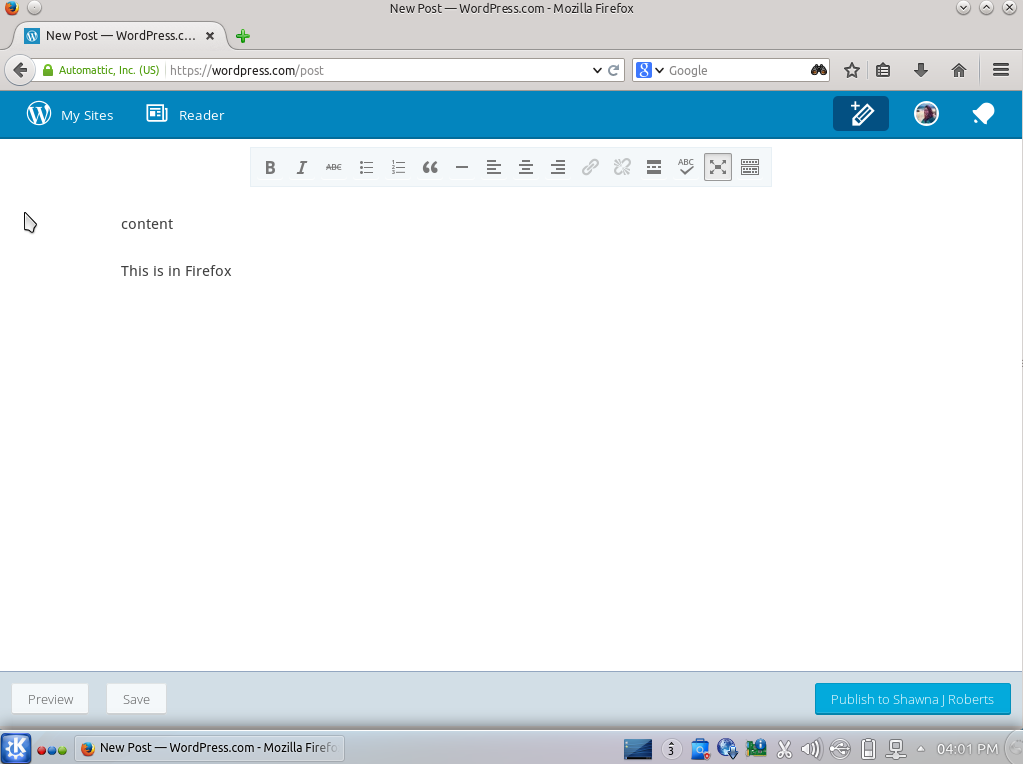This screenshot has width=1023, height=764.
Task: Click the Preview button
Action: point(50,699)
